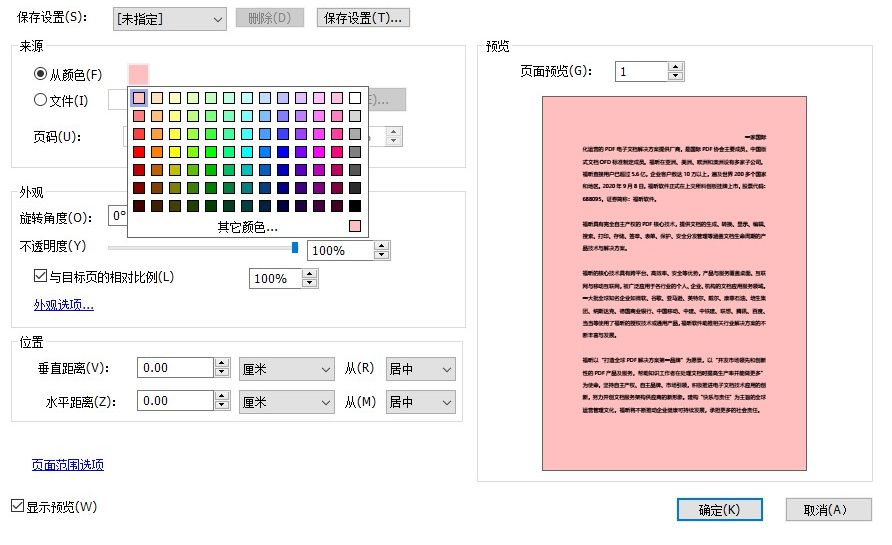This screenshot has width=892, height=545.
Task: Increase the relative scale percentage up arrow
Action: (x=309, y=274)
